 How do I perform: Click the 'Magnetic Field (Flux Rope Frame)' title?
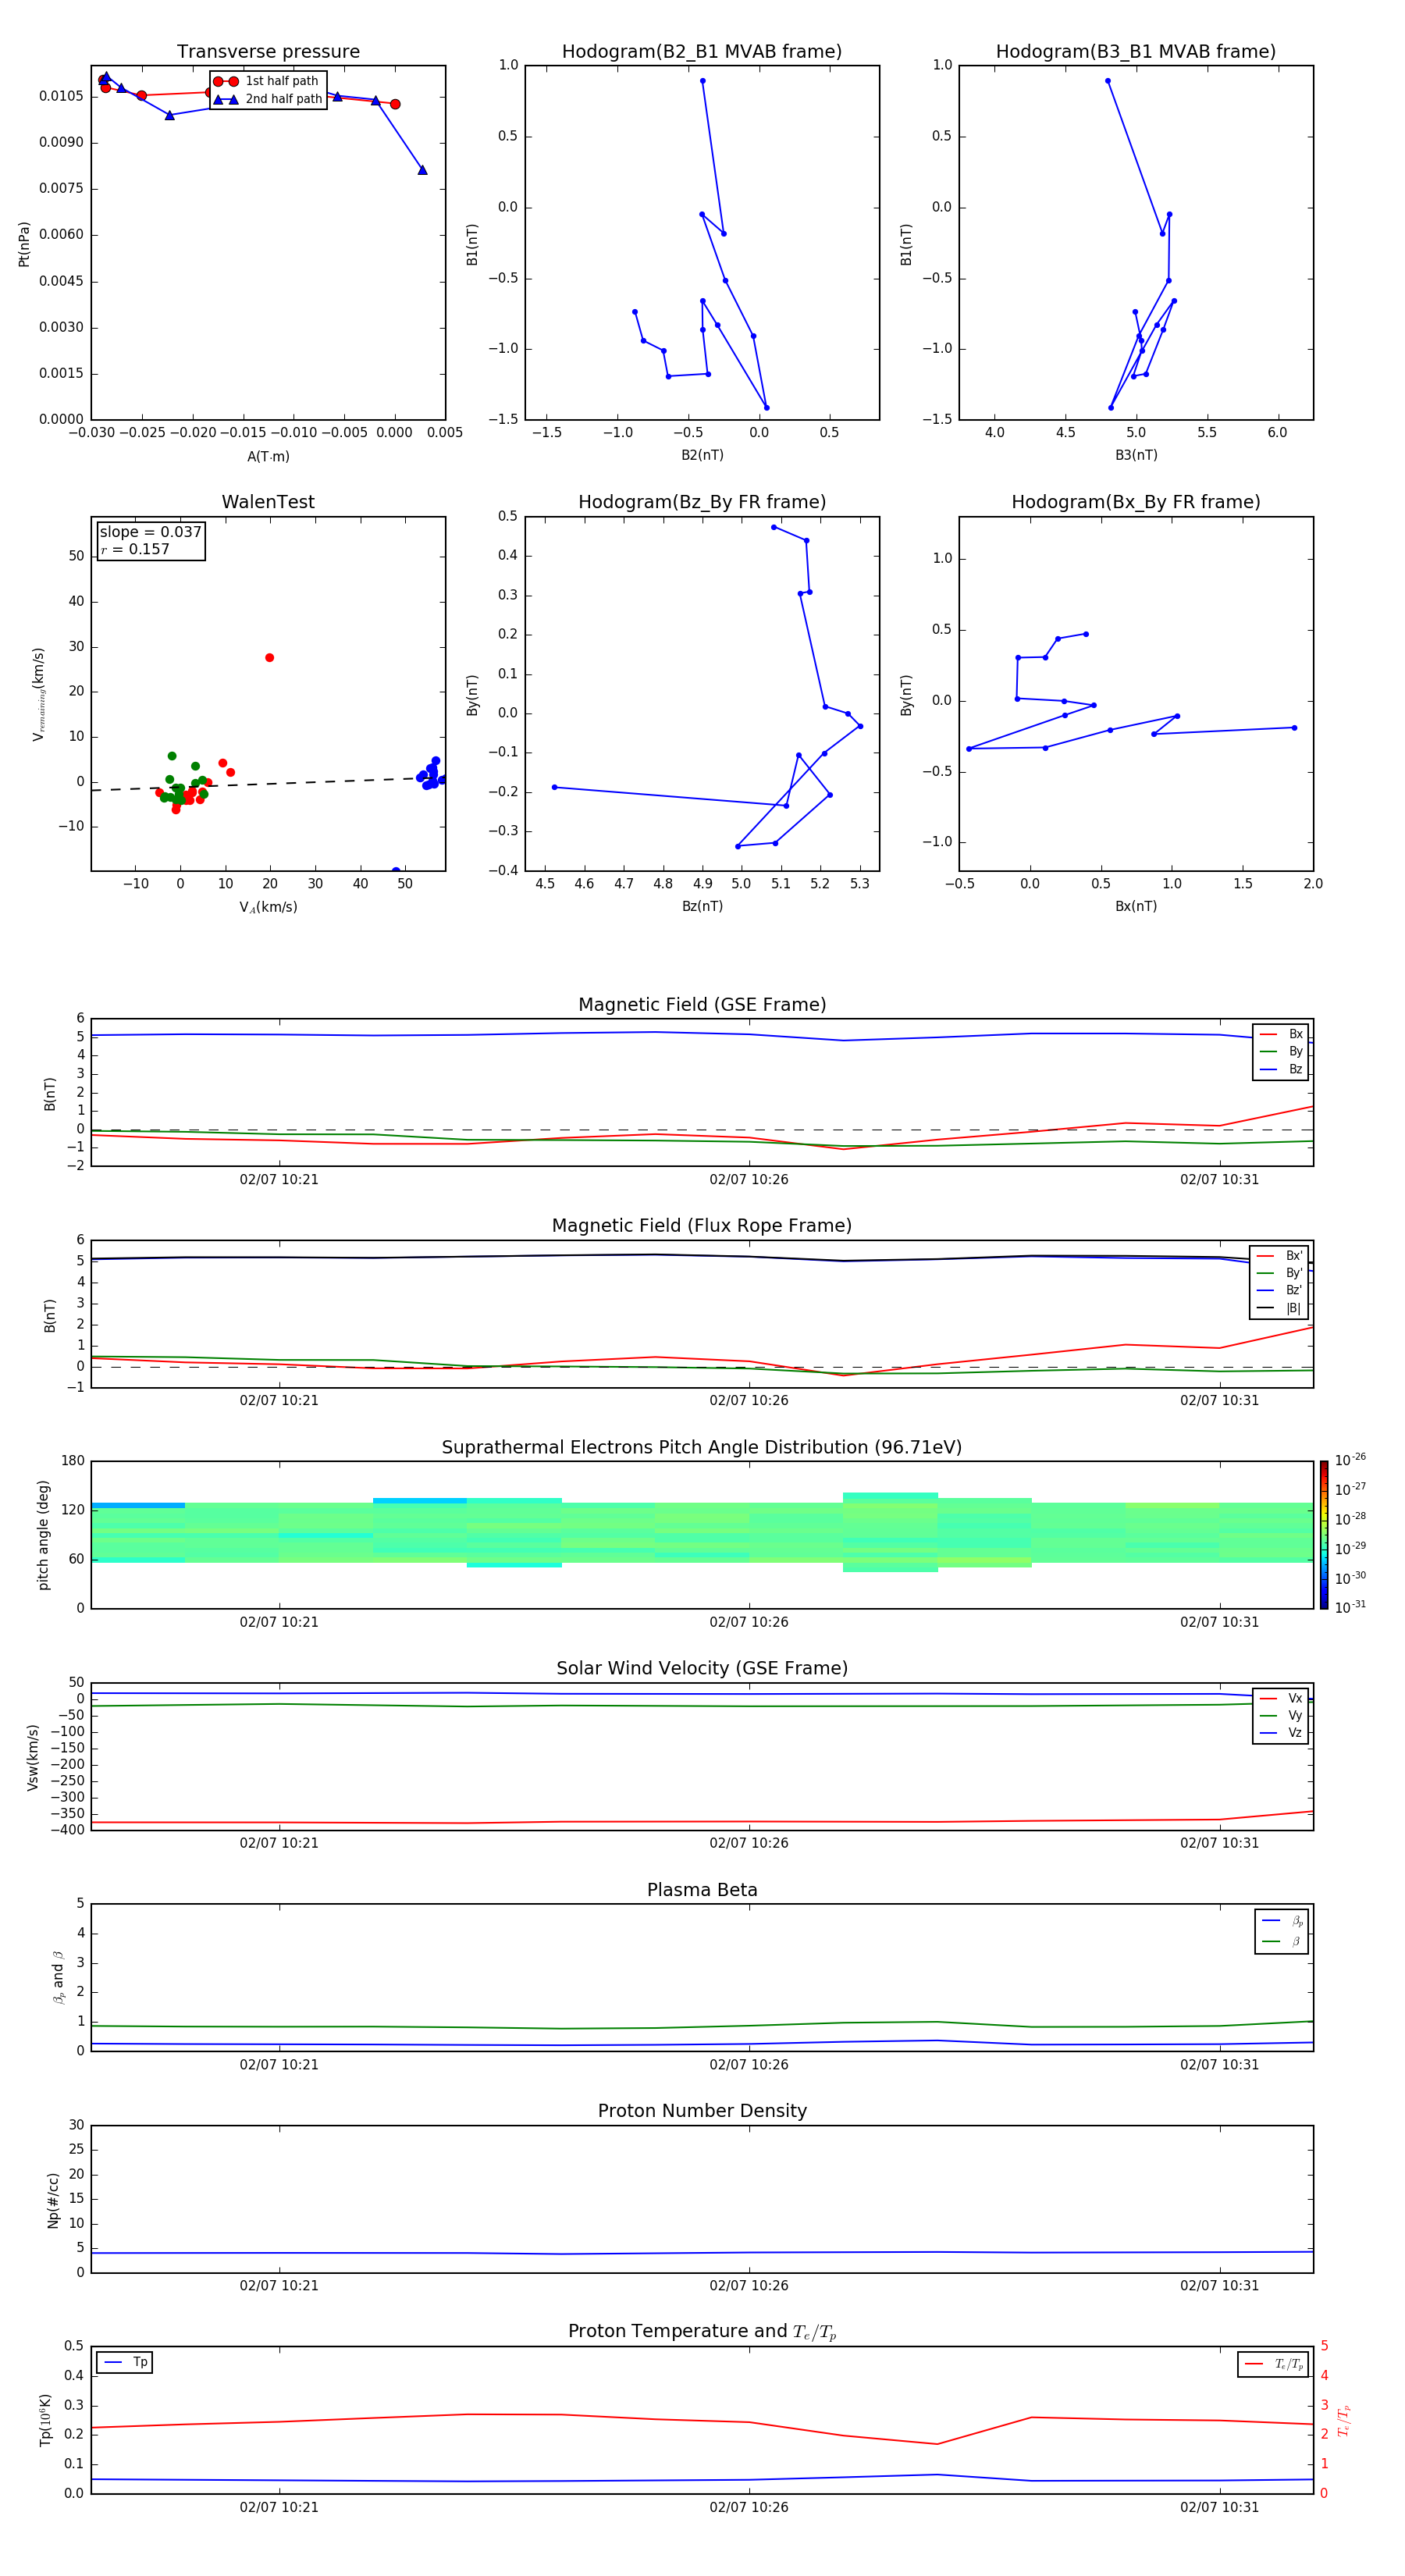[702, 1226]
